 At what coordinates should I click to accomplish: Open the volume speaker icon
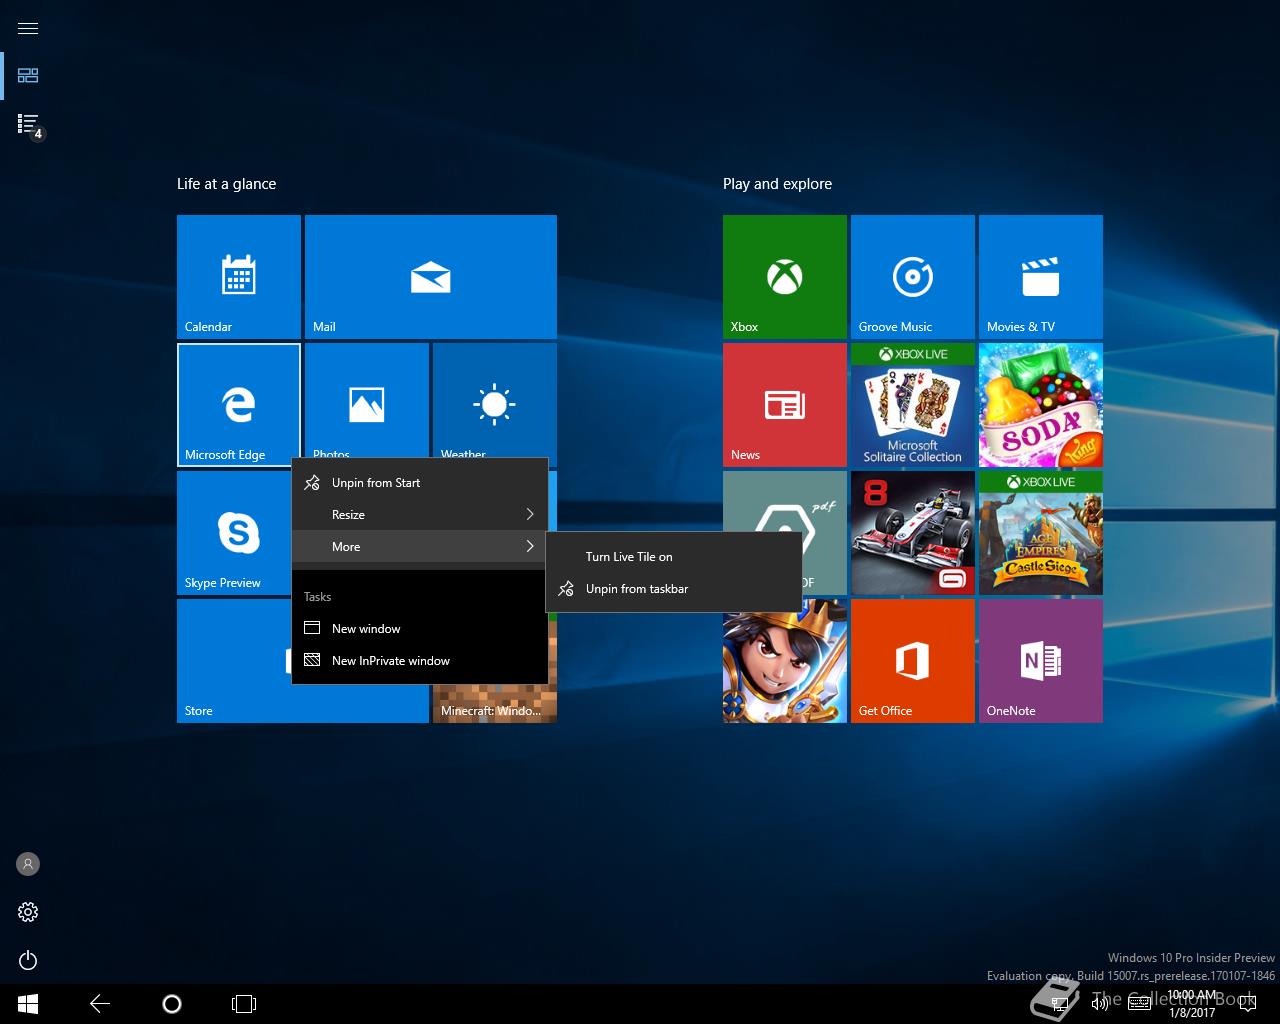click(x=1100, y=1004)
